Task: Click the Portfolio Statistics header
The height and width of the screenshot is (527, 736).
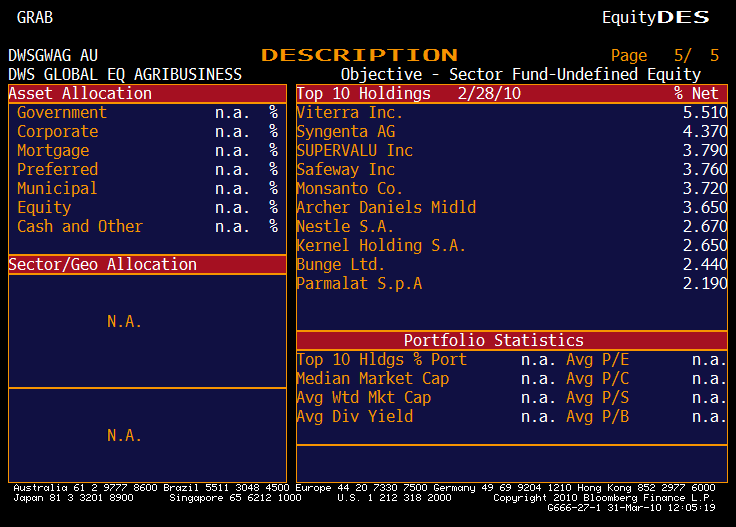Action: [512, 340]
